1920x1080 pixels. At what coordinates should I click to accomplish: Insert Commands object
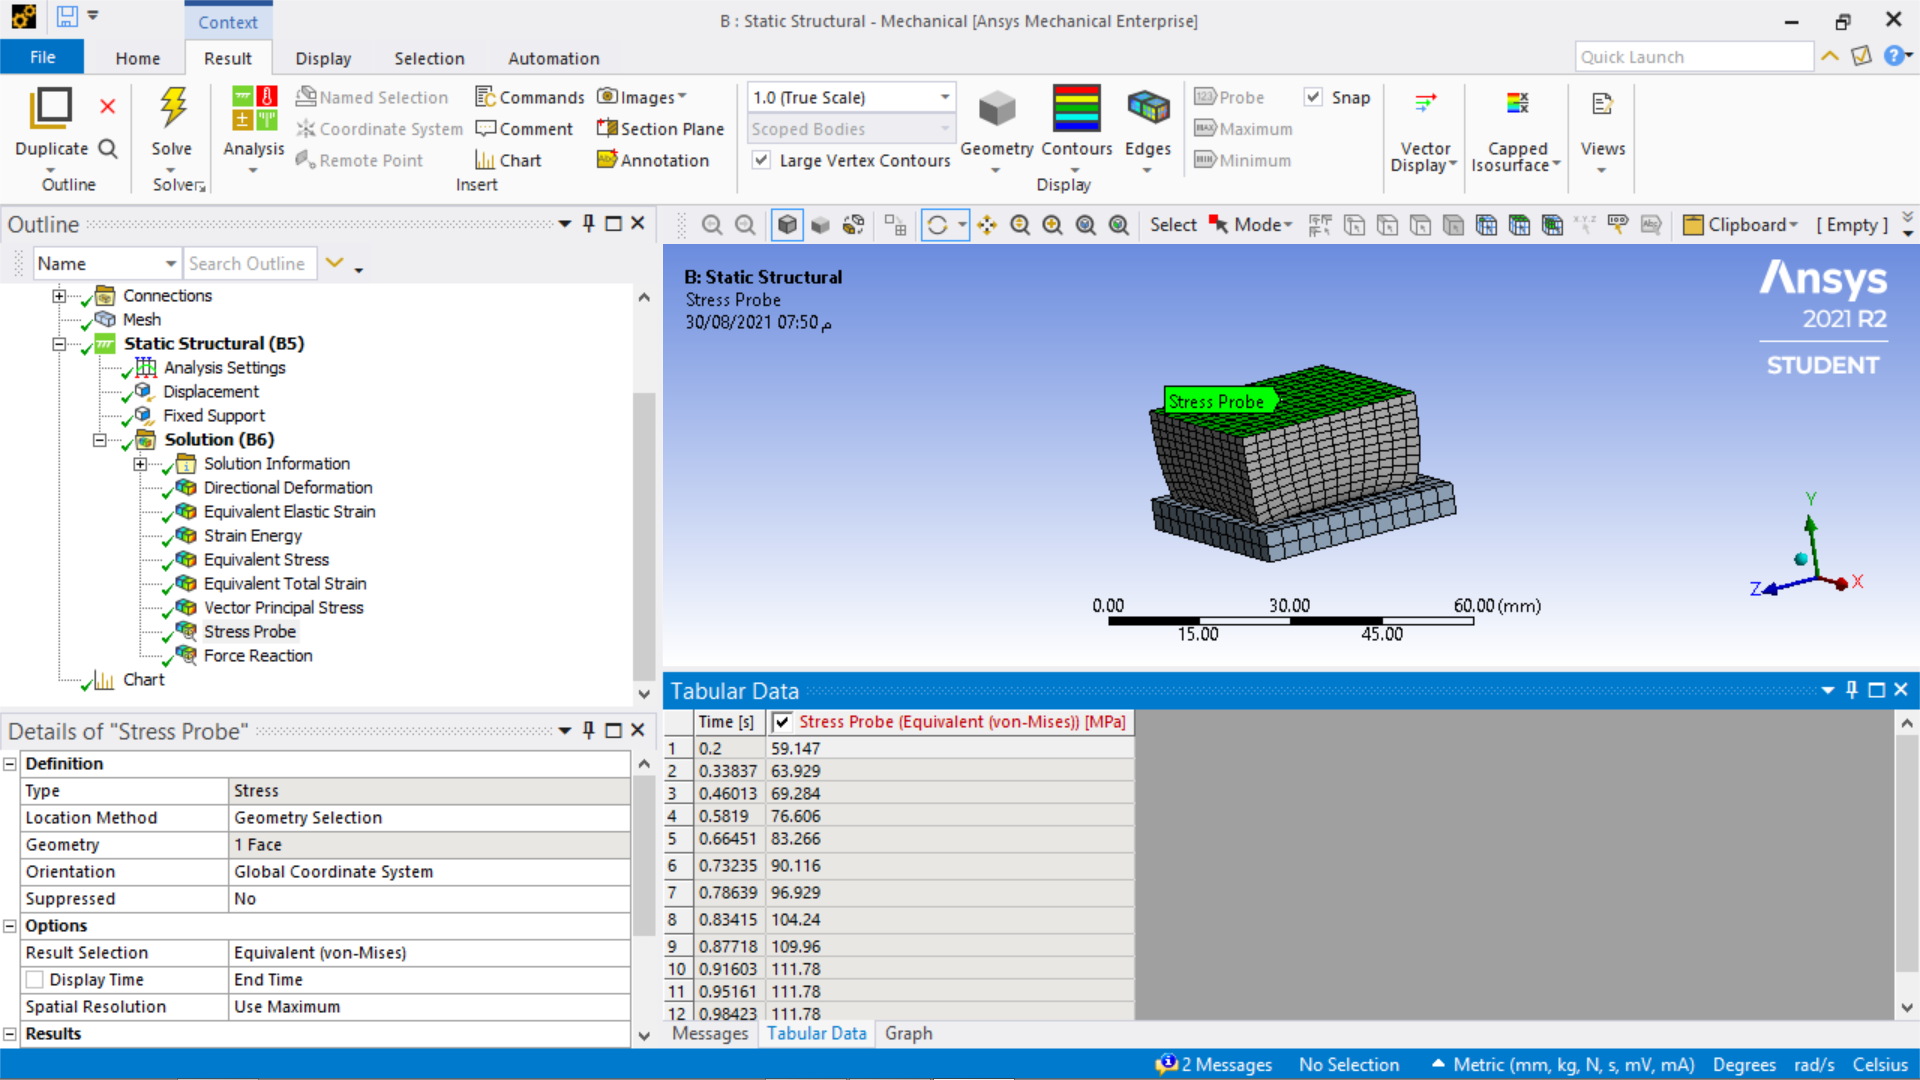pyautogui.click(x=530, y=97)
